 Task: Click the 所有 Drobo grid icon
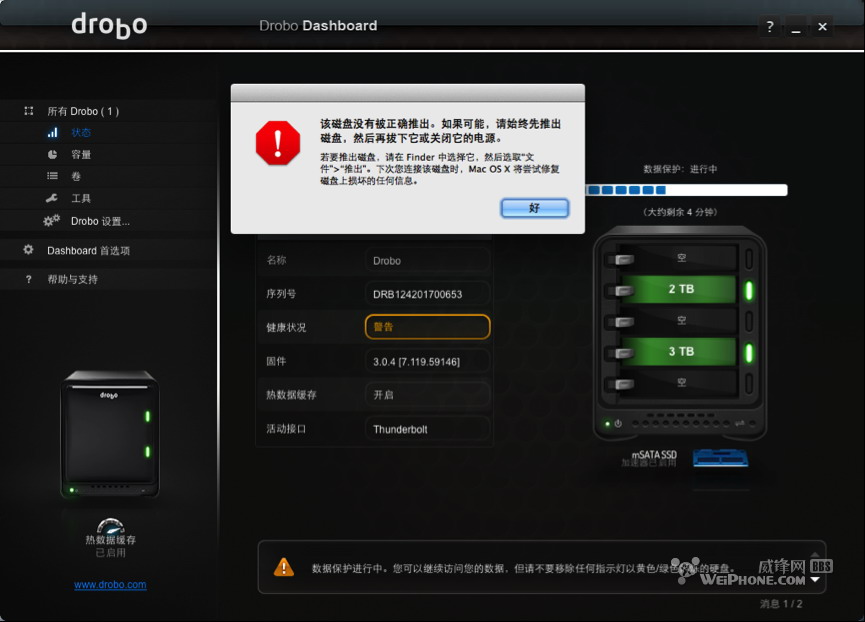click(x=29, y=111)
